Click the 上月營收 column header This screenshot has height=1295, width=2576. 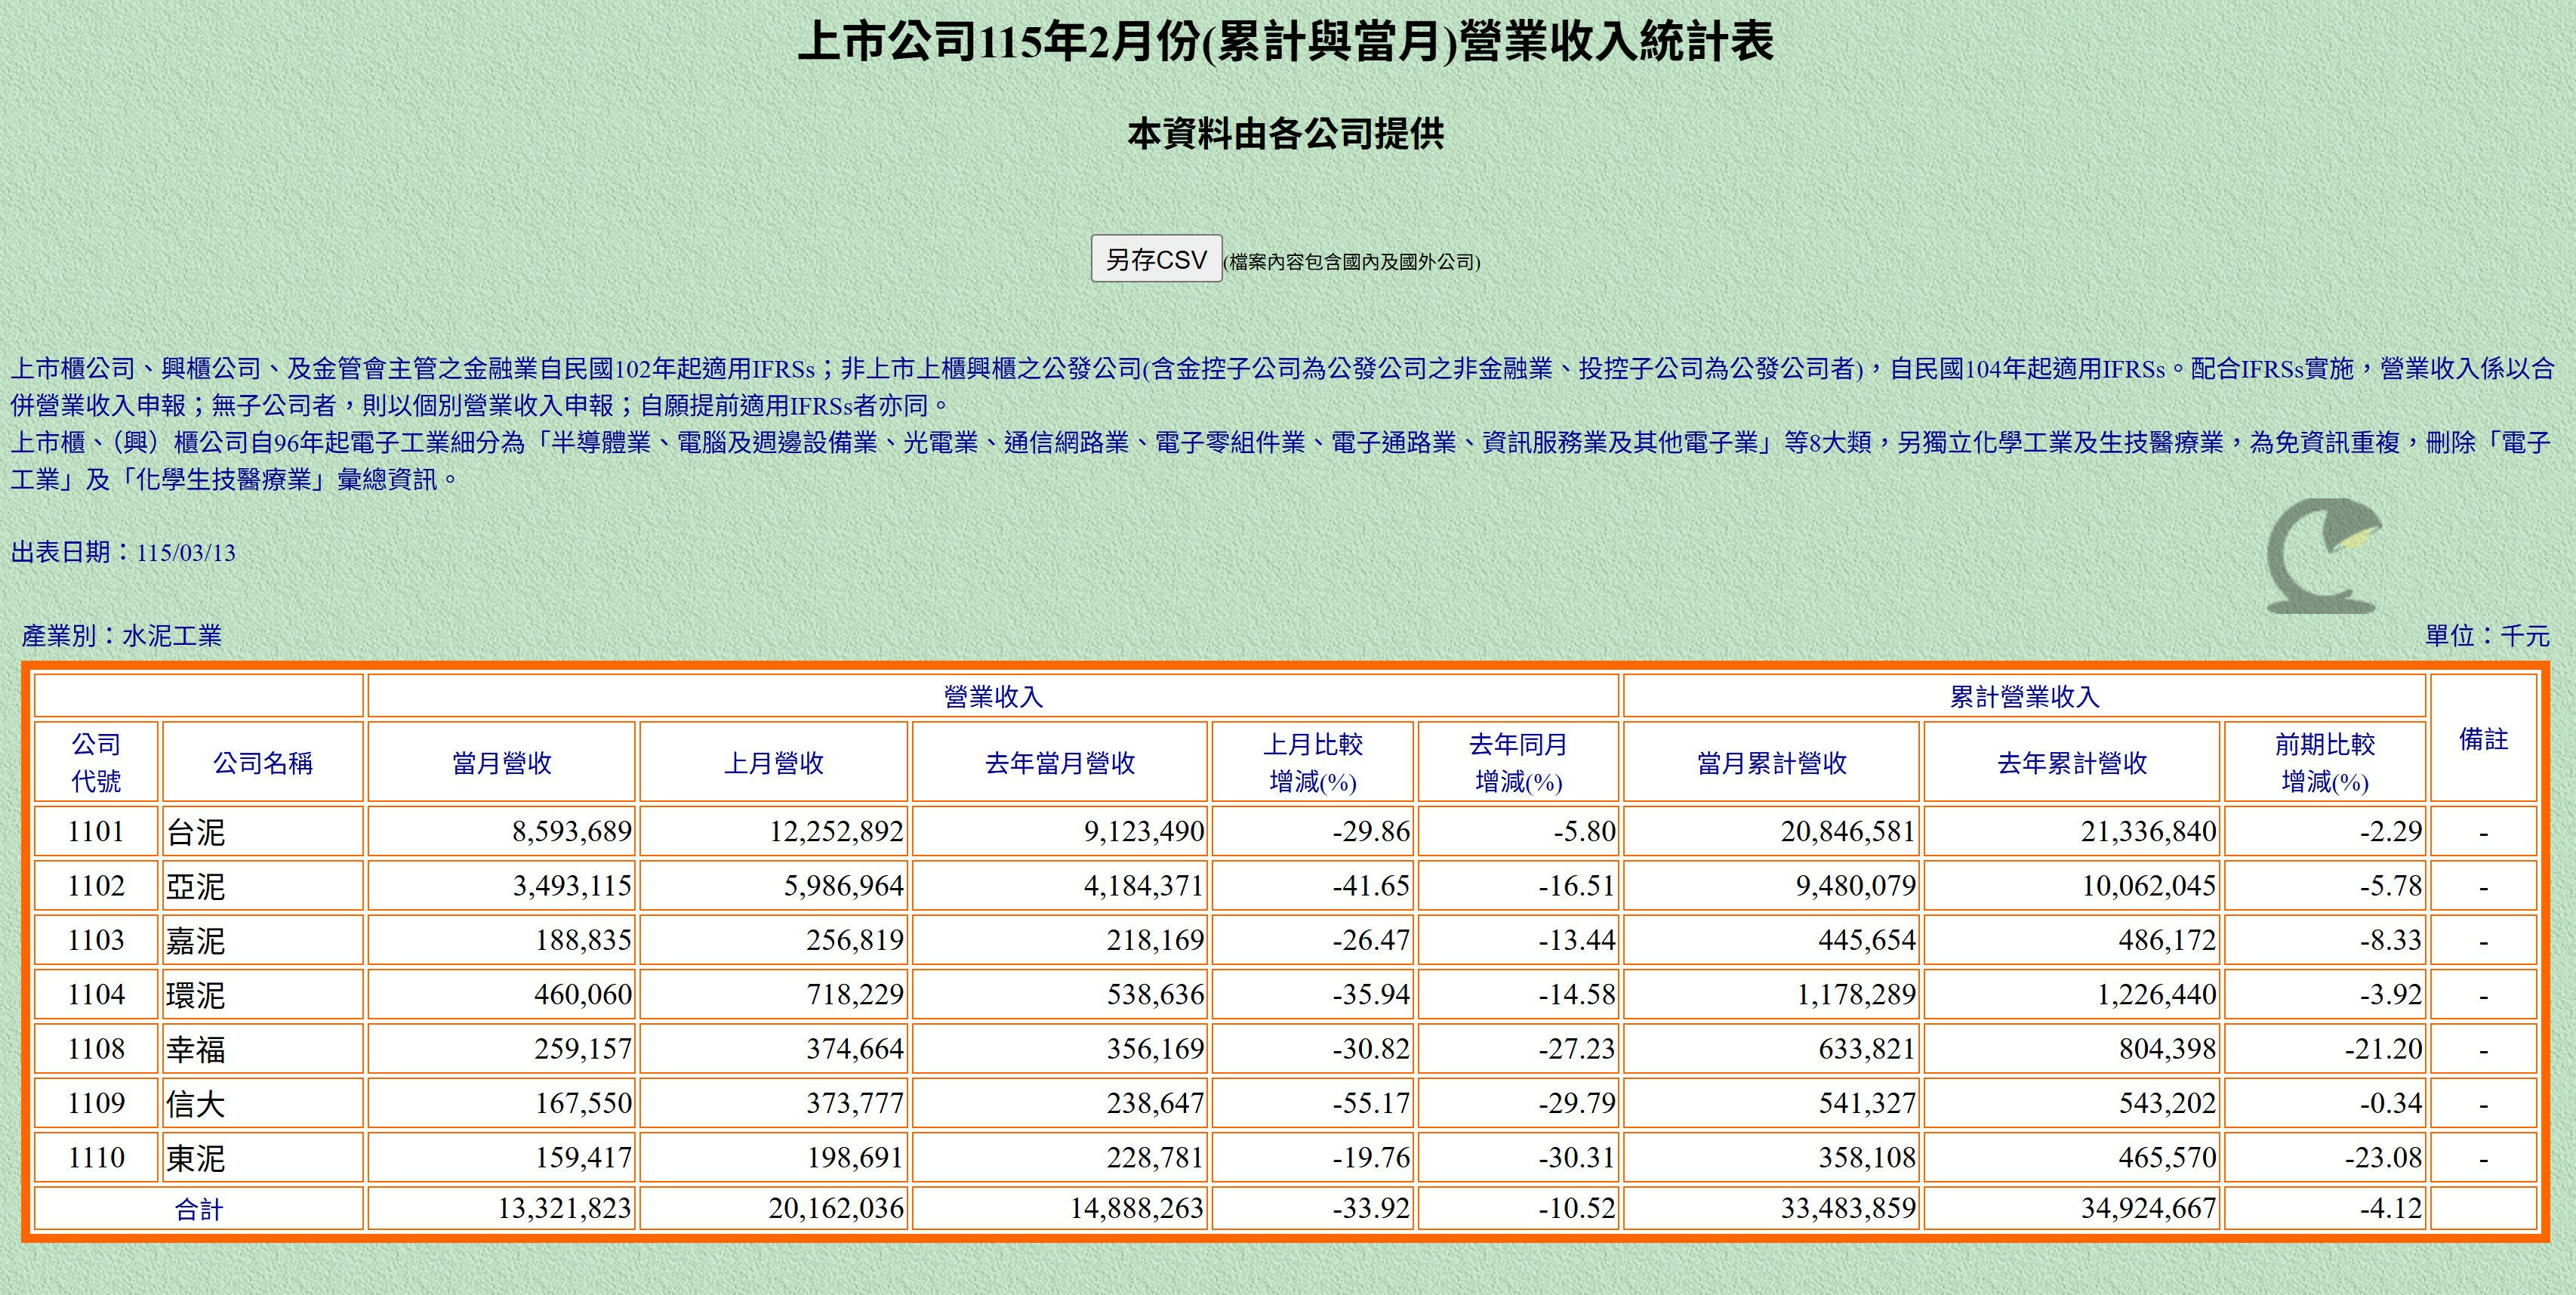[774, 763]
